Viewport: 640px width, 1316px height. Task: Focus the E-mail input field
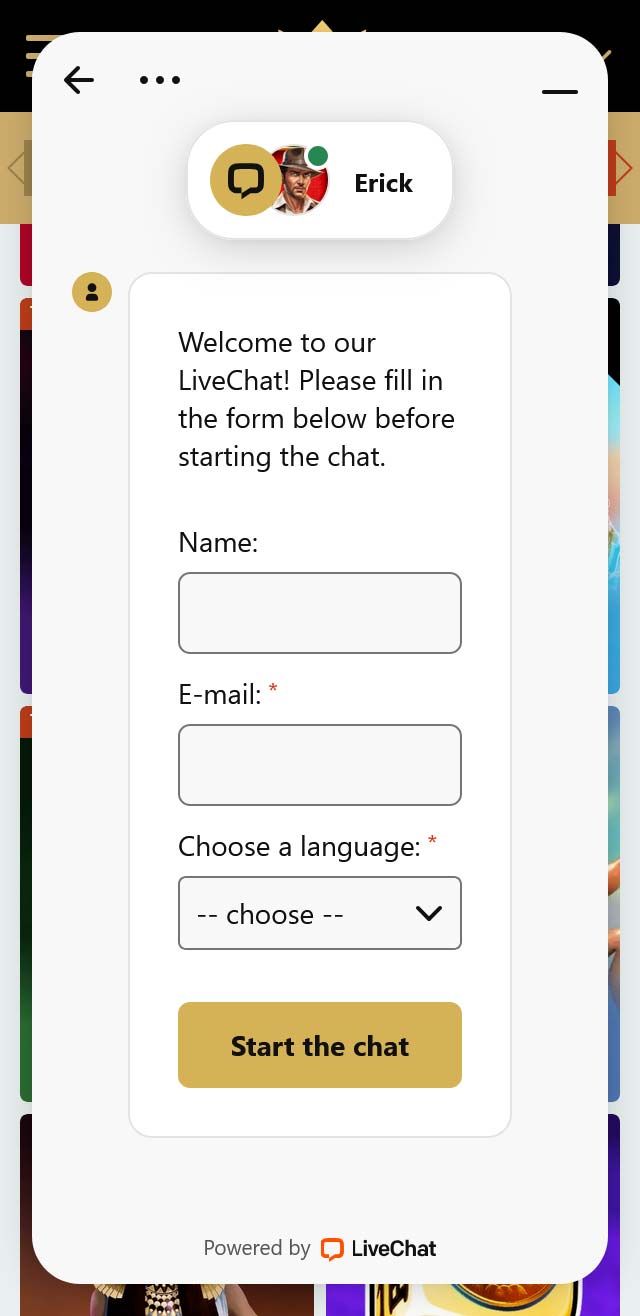(x=320, y=765)
